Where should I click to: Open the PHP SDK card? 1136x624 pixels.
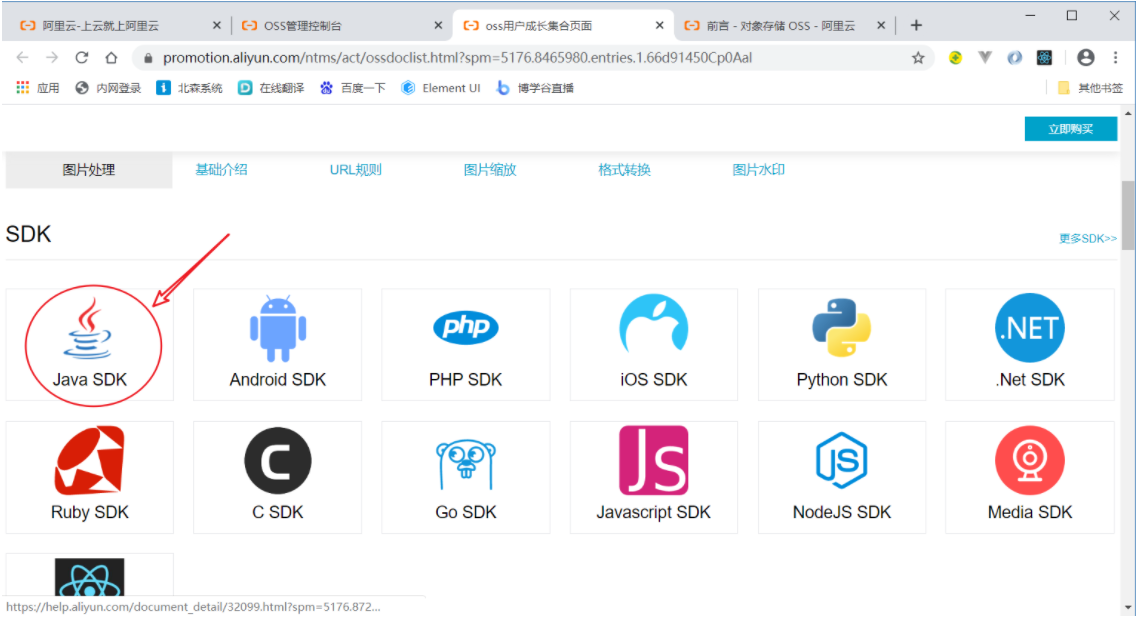466,344
